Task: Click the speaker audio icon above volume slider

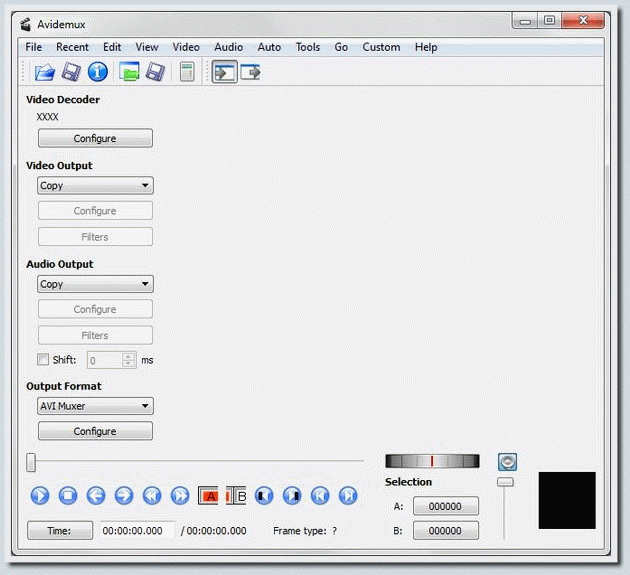Action: click(507, 462)
